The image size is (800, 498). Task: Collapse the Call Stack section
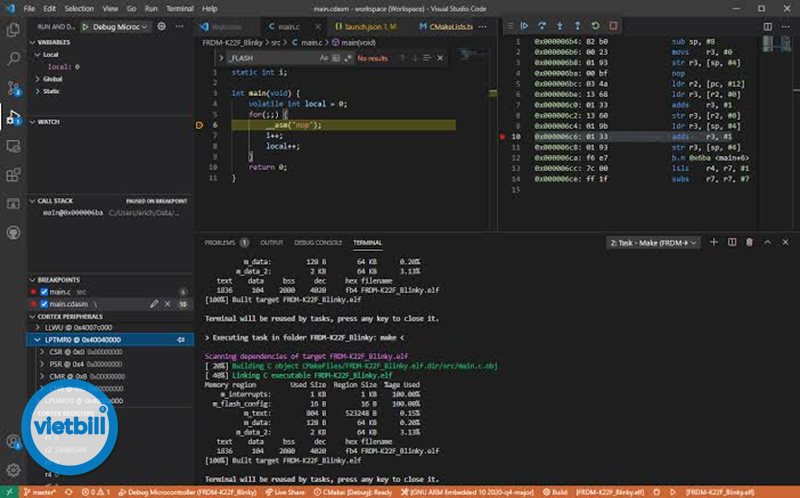pos(33,201)
